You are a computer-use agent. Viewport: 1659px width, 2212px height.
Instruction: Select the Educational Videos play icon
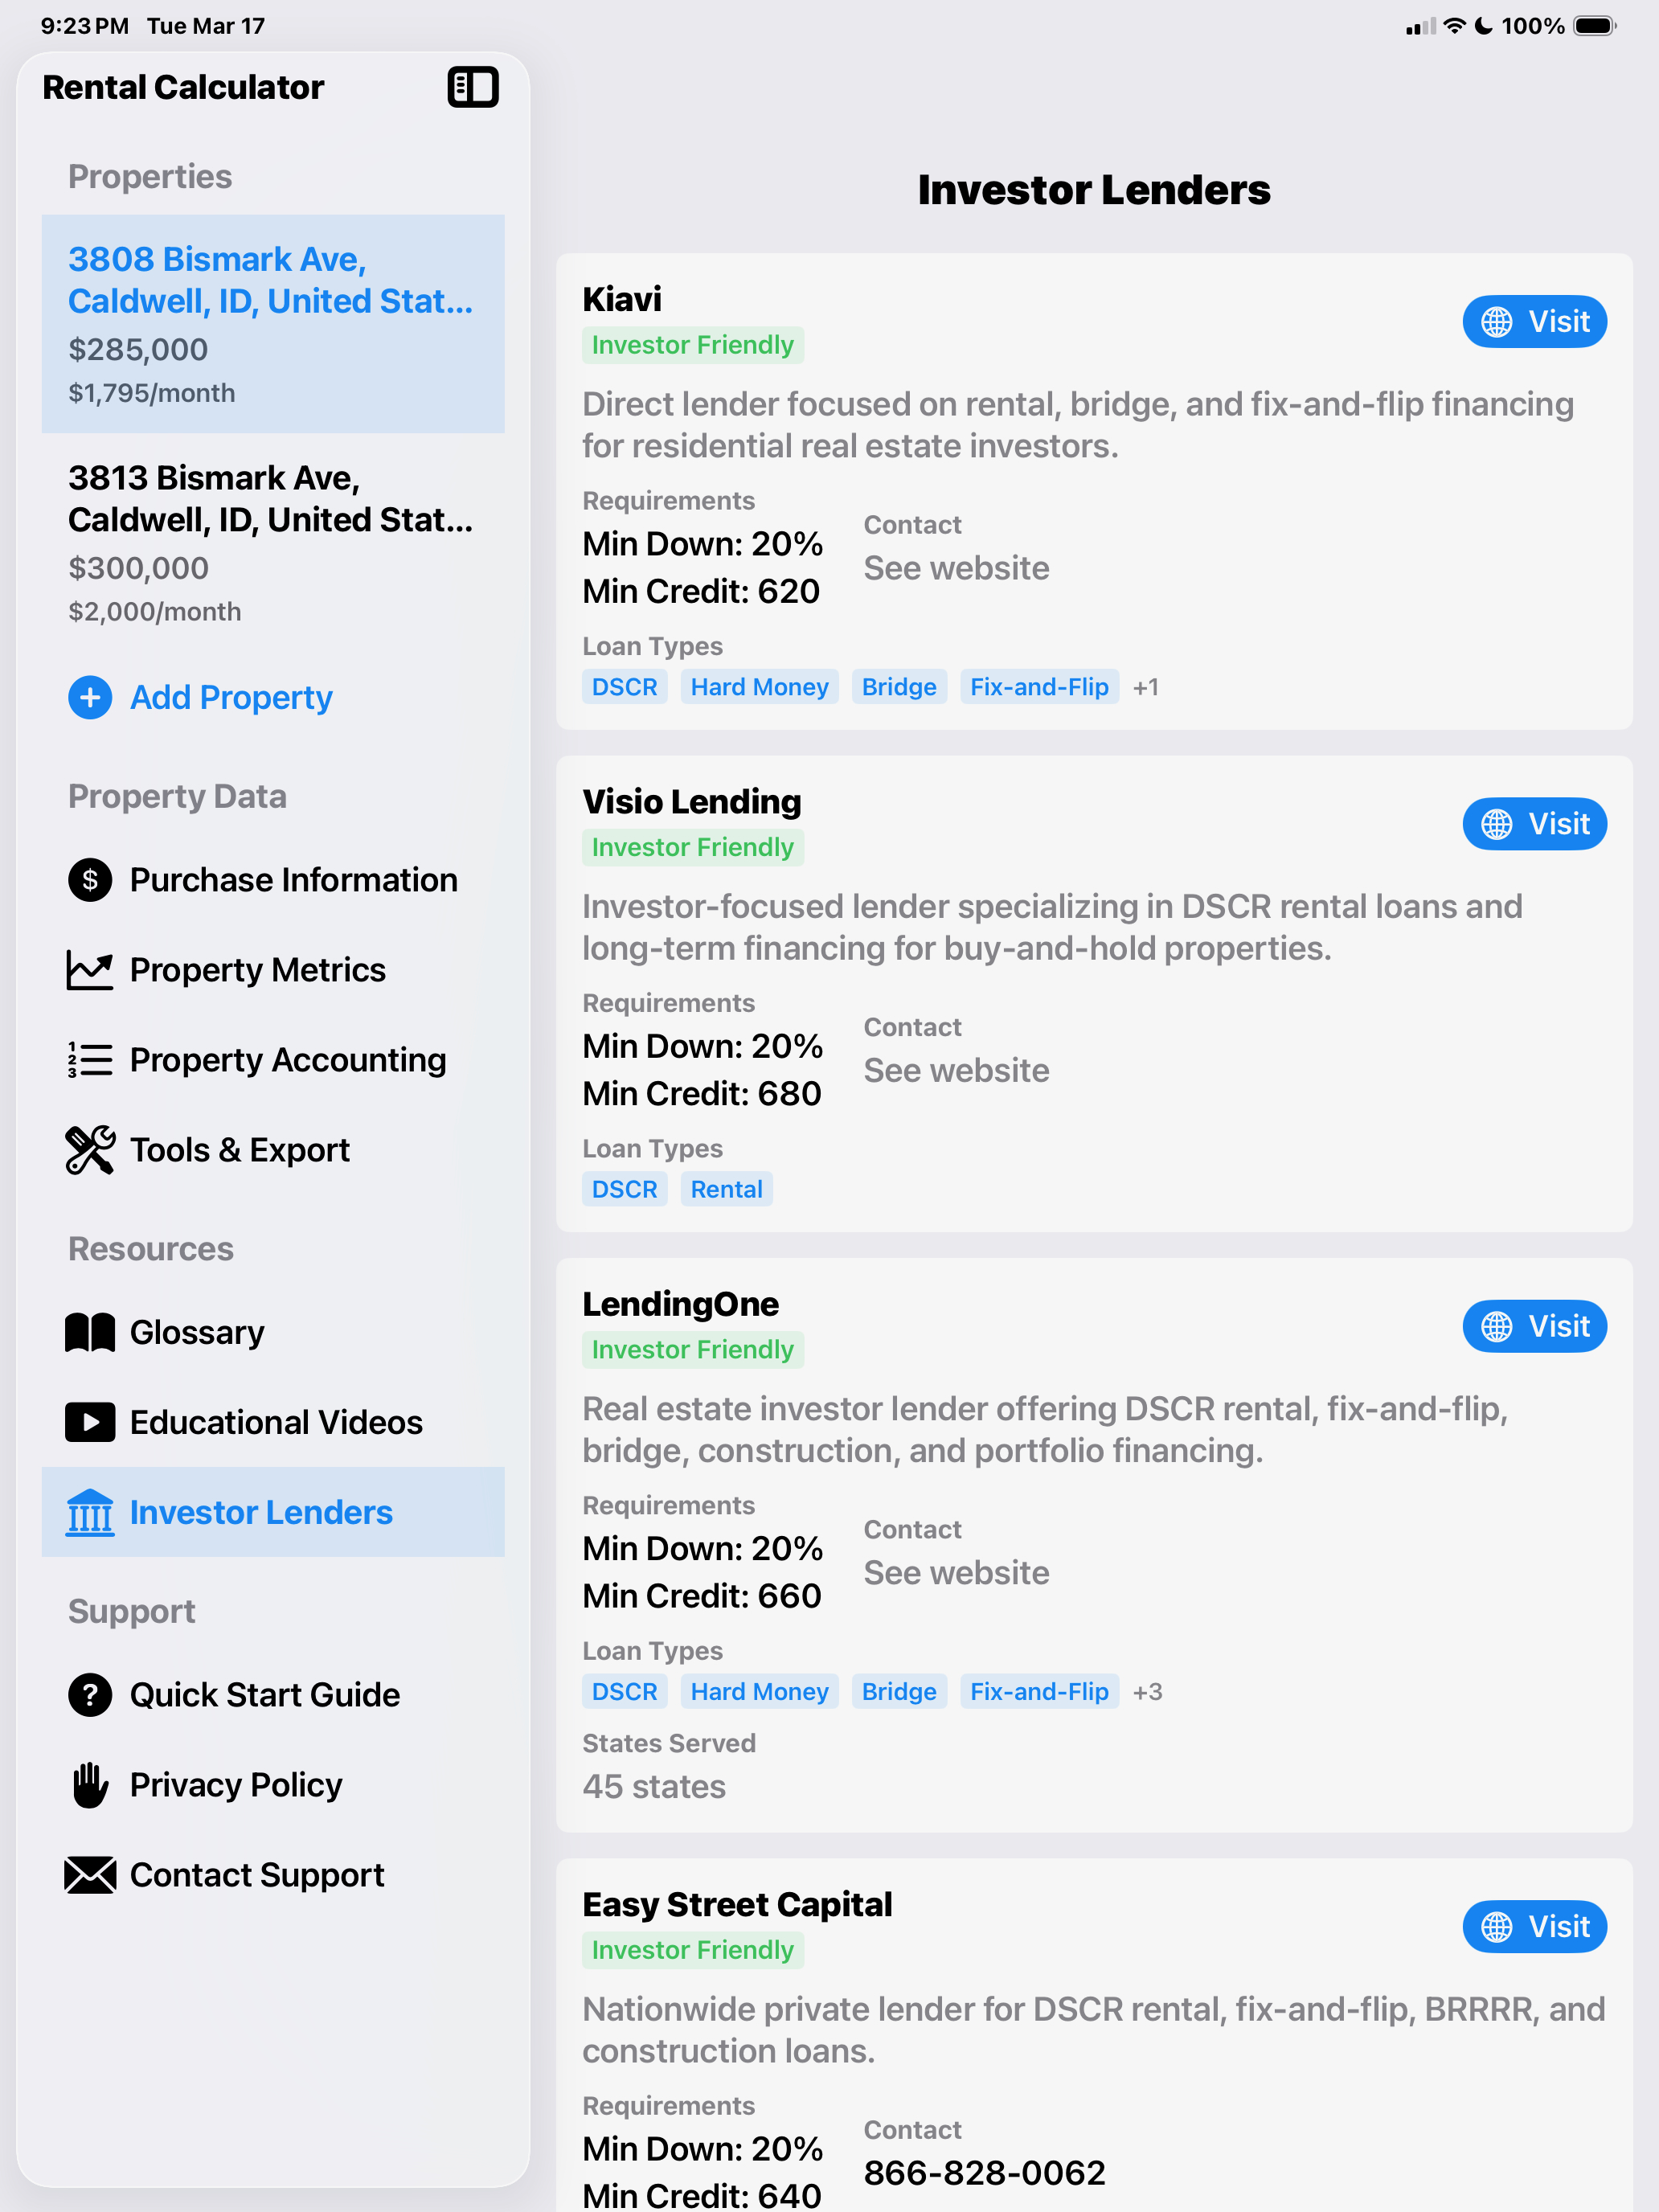pos(89,1422)
